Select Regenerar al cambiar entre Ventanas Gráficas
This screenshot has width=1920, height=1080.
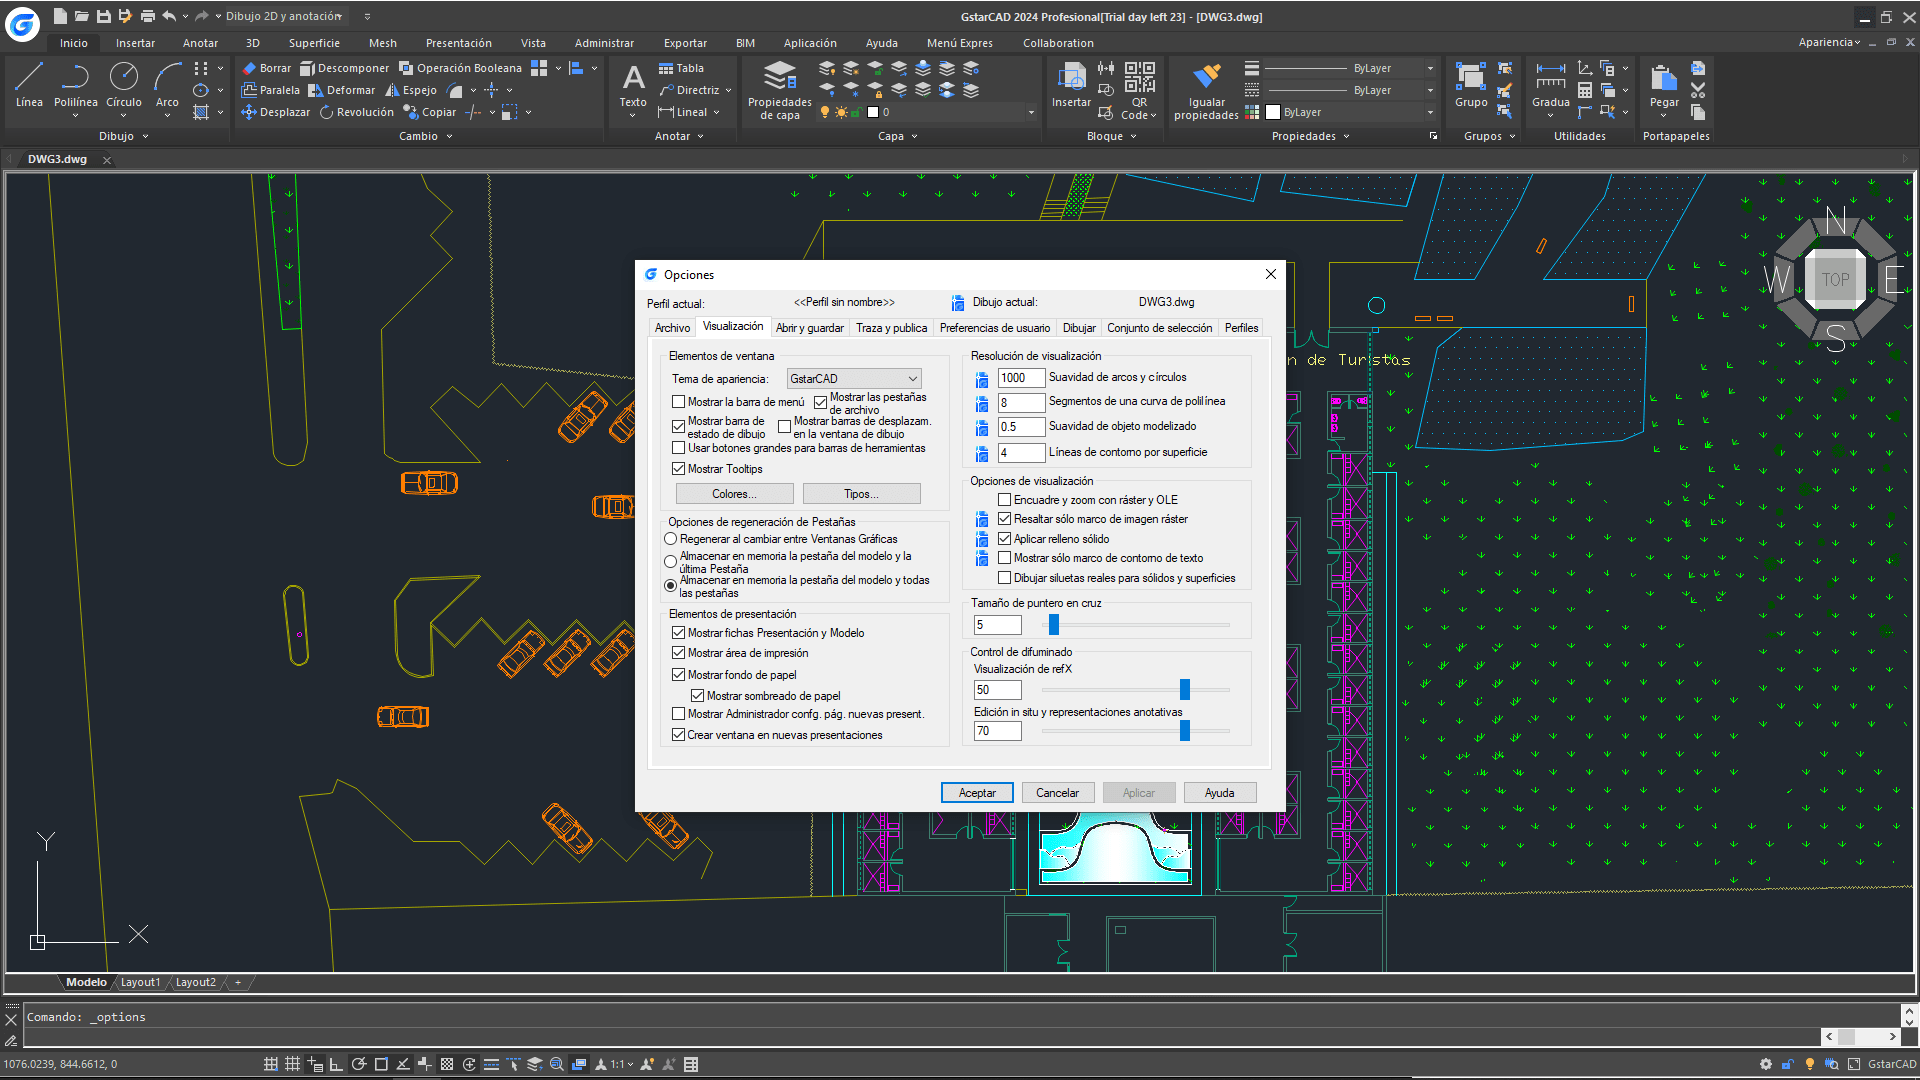coord(671,539)
